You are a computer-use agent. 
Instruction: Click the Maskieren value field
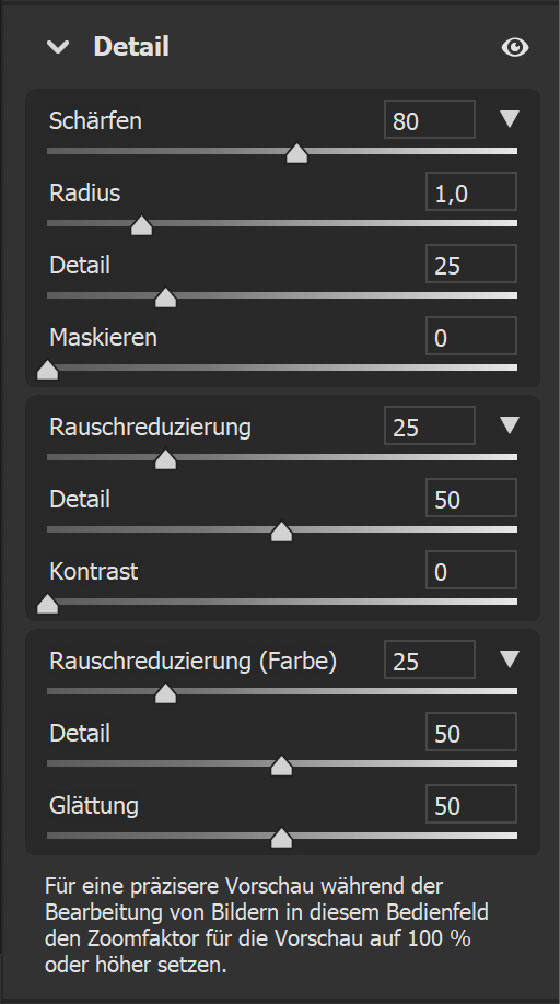[x=471, y=336]
